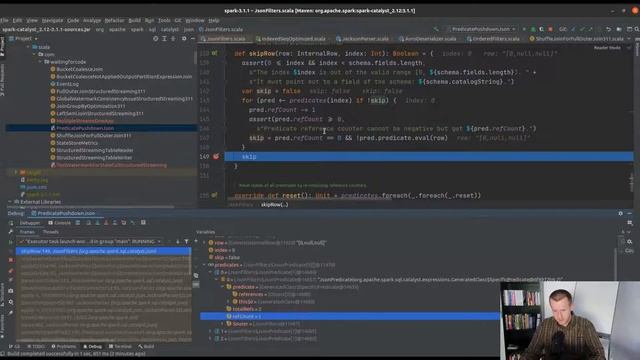Select JoinGroupByOptimization311 in project tree
The height and width of the screenshot is (360, 640).
[91, 106]
